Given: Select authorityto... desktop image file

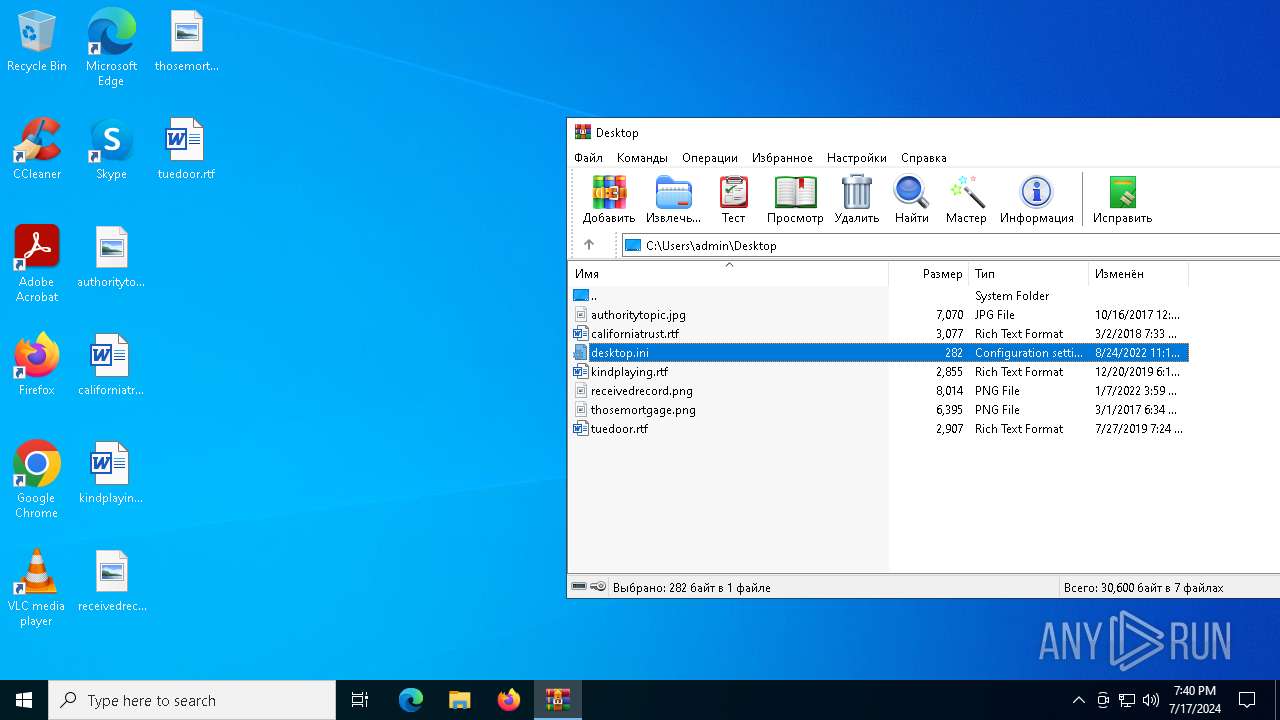Looking at the screenshot, I should point(111,258).
